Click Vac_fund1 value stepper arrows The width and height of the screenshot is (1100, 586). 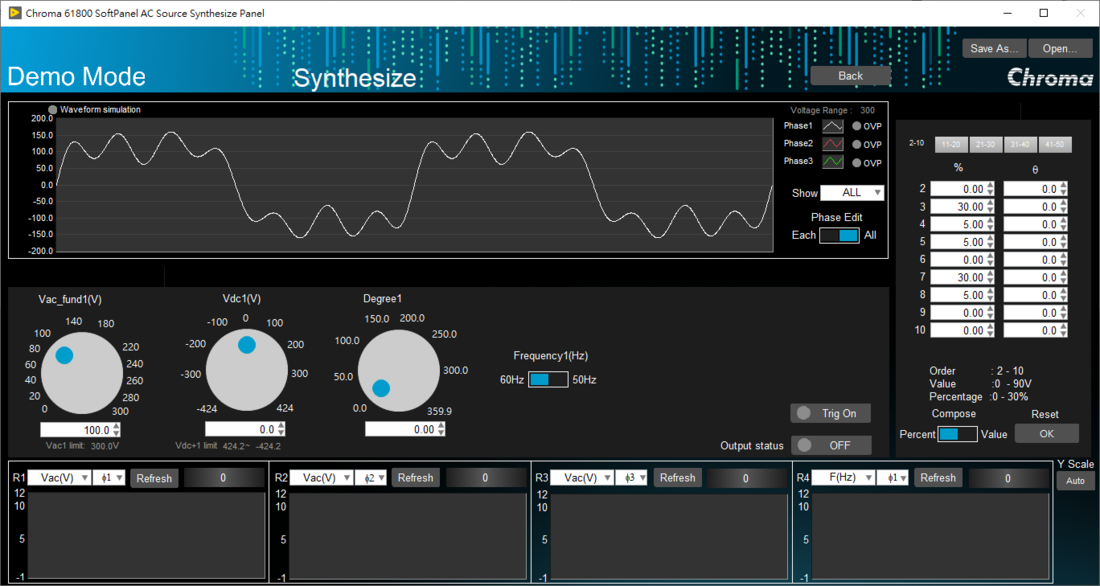116,430
